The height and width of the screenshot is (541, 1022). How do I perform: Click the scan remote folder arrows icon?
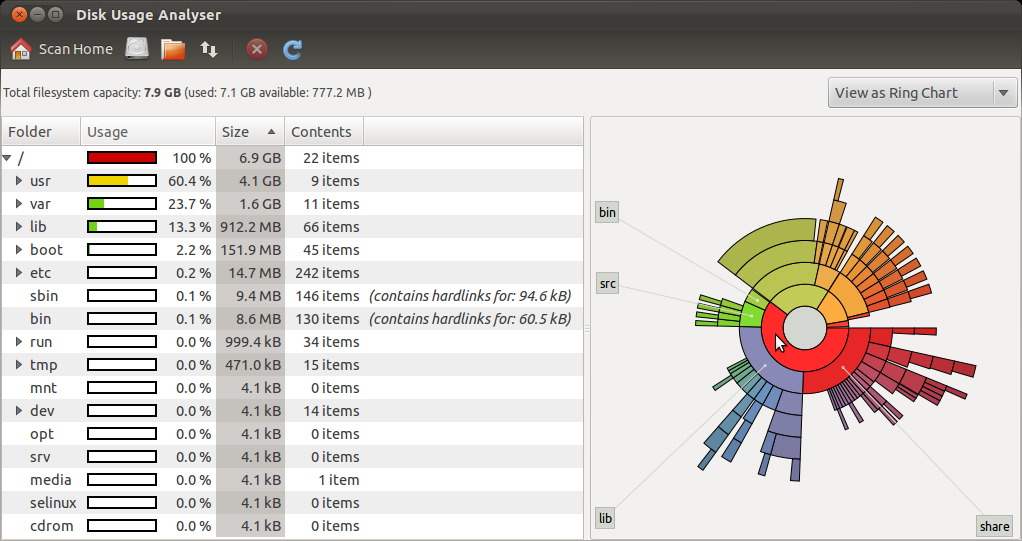point(209,49)
